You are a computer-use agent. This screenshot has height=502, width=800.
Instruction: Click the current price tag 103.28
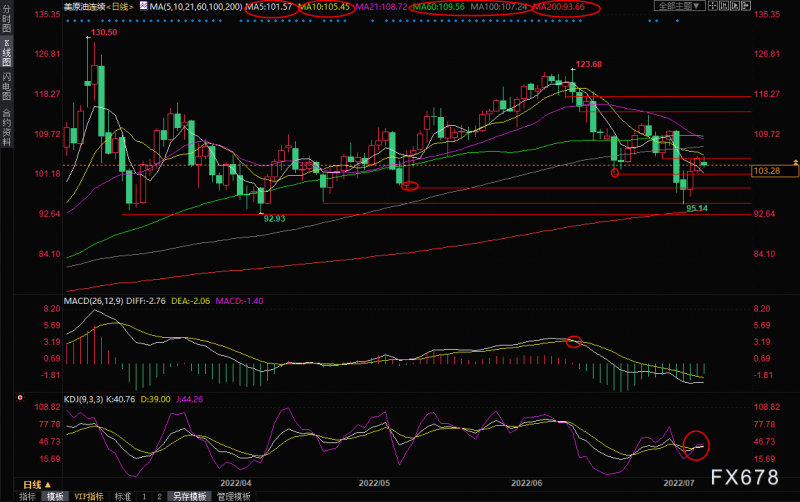[775, 171]
